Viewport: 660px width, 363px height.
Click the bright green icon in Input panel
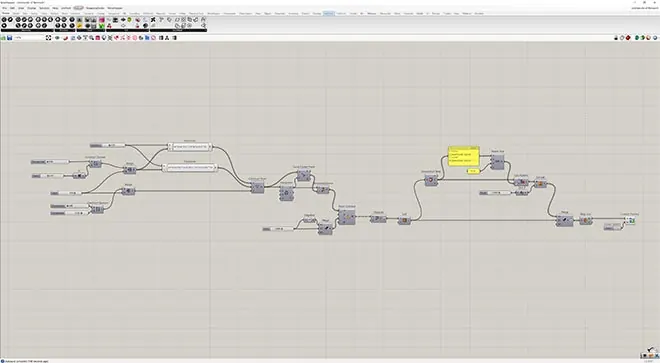tap(101, 26)
